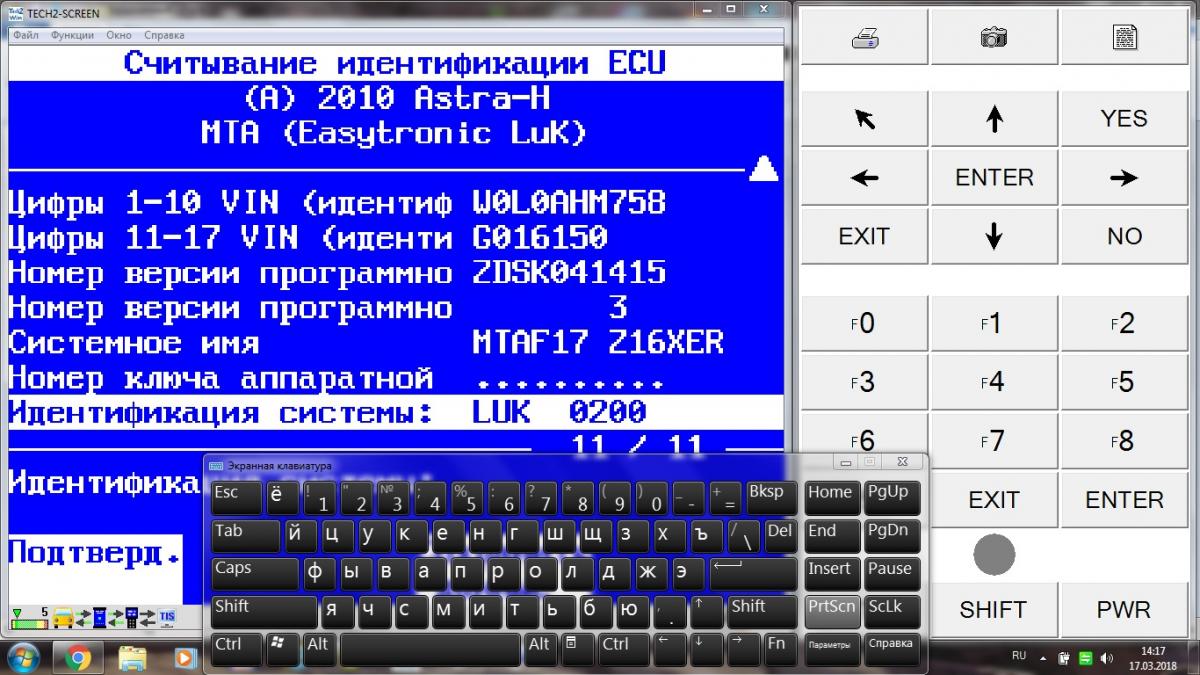This screenshot has height=675, width=1200.
Task: Click the RU language indicator in taskbar
Action: (x=1019, y=656)
